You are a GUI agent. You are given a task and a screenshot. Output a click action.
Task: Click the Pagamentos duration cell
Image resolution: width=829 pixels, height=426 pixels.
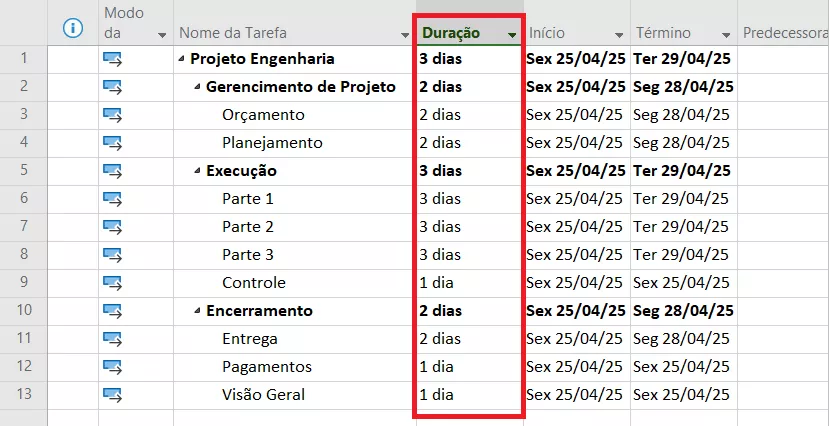point(467,367)
